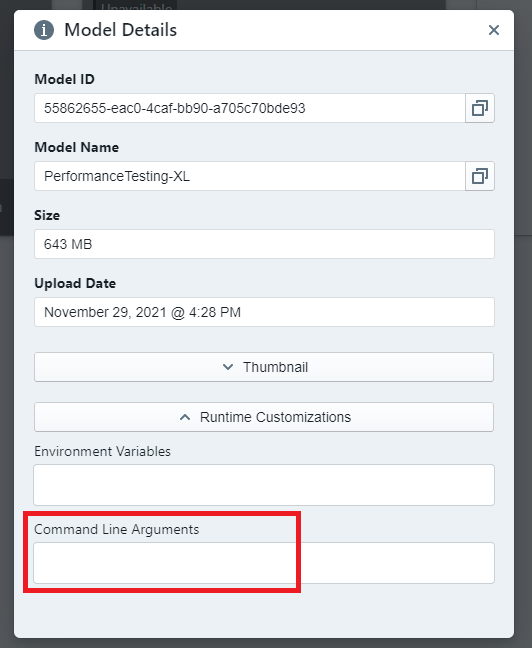The height and width of the screenshot is (648, 532).
Task: Close the Model Details dialog
Action: pos(494,30)
